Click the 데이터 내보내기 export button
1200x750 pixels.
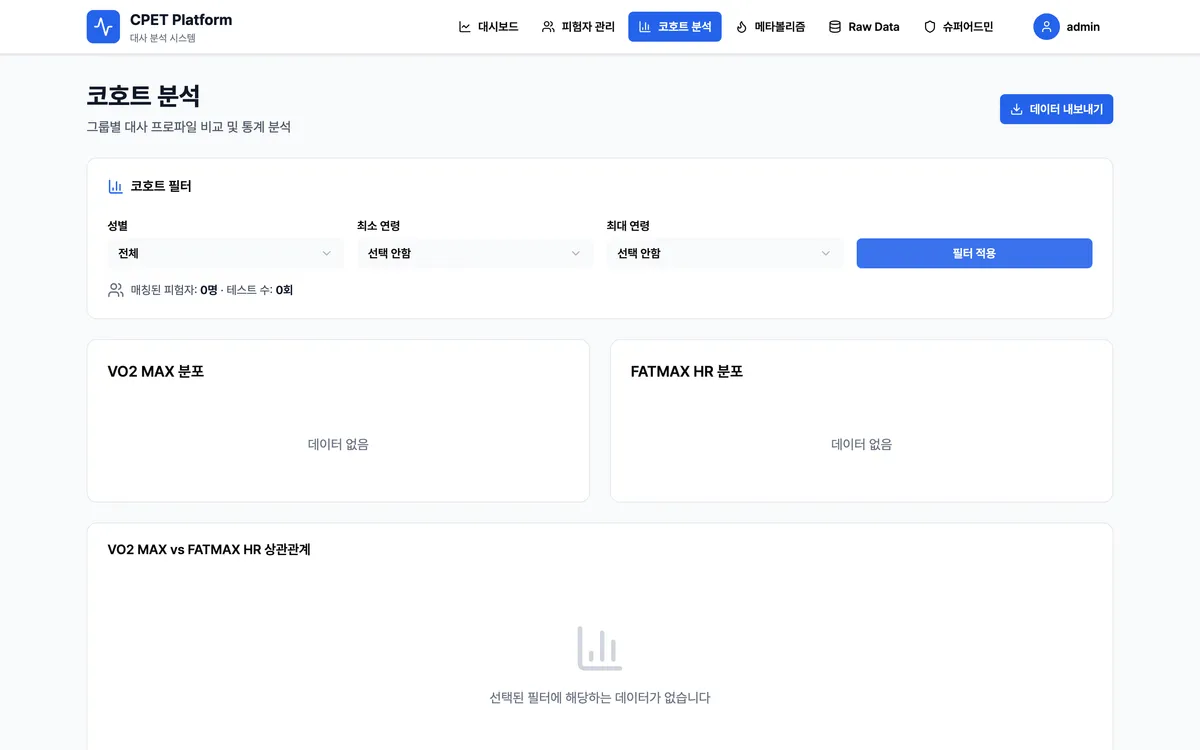1056,110
